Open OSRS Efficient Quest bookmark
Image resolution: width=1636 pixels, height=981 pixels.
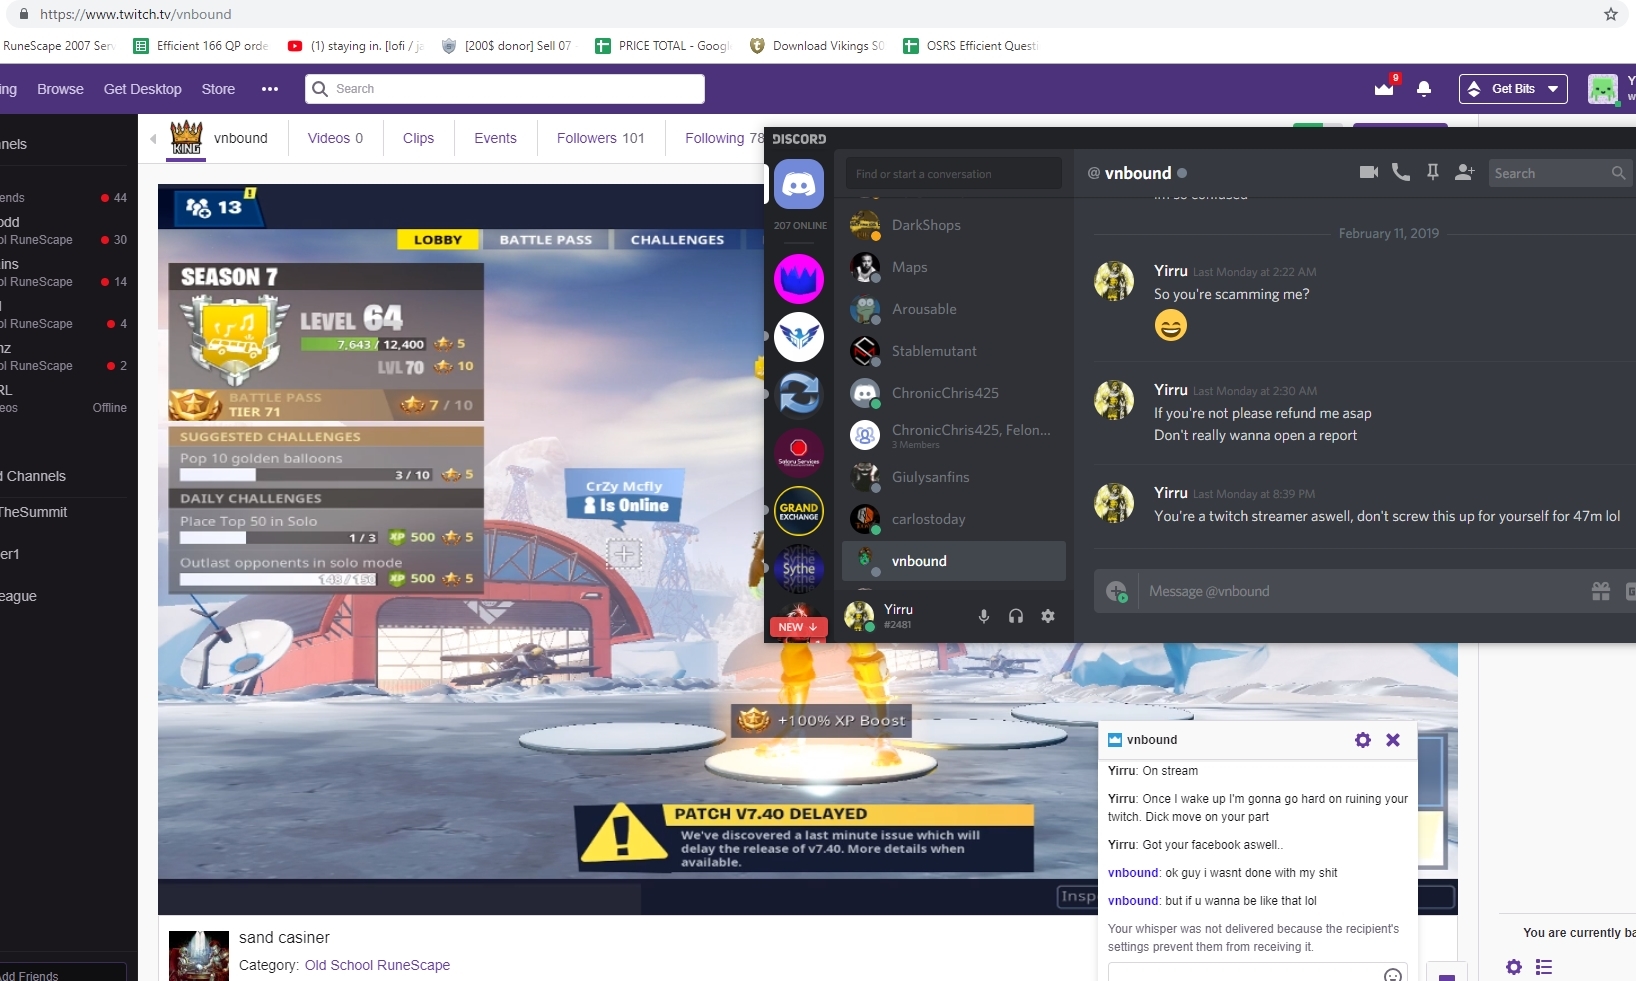[971, 46]
